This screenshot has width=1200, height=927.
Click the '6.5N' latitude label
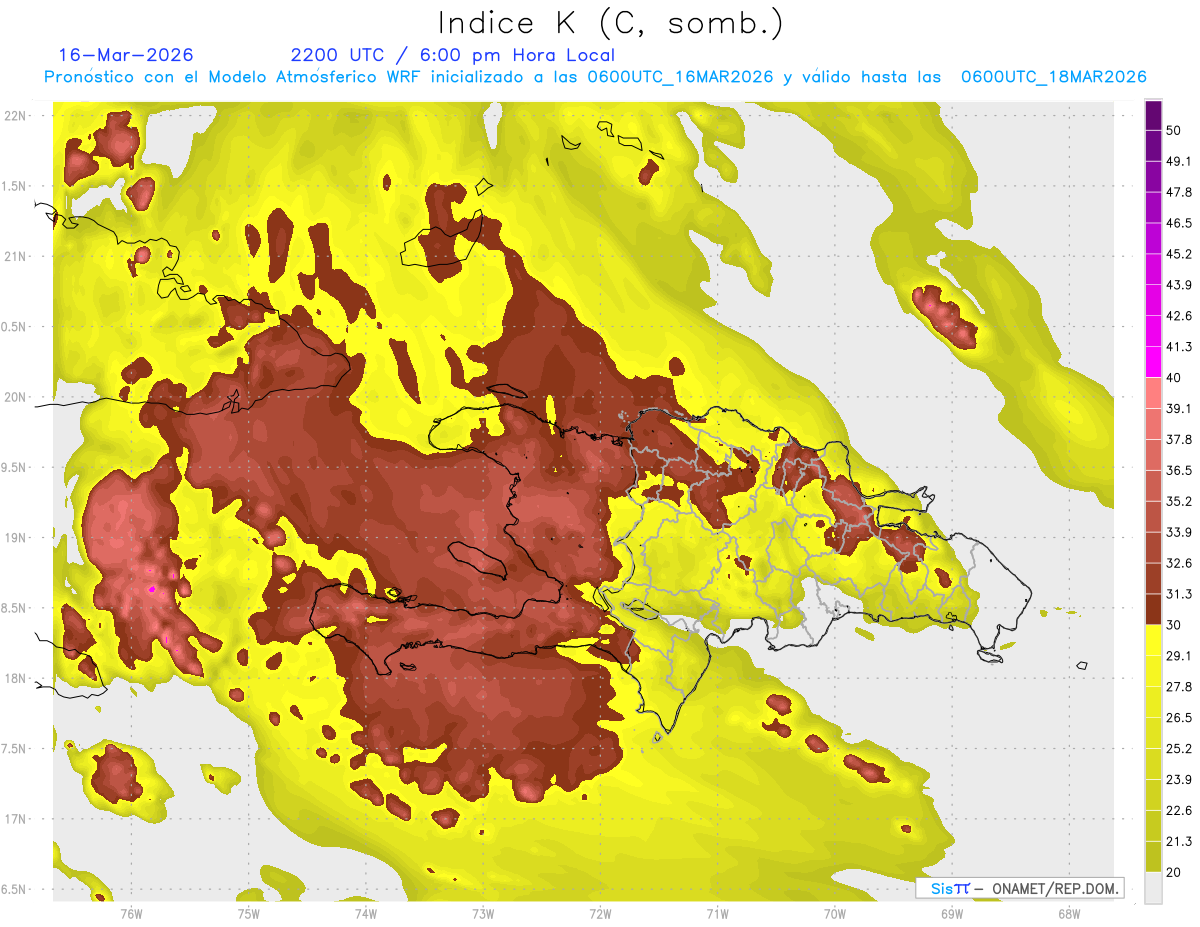click(x=15, y=889)
